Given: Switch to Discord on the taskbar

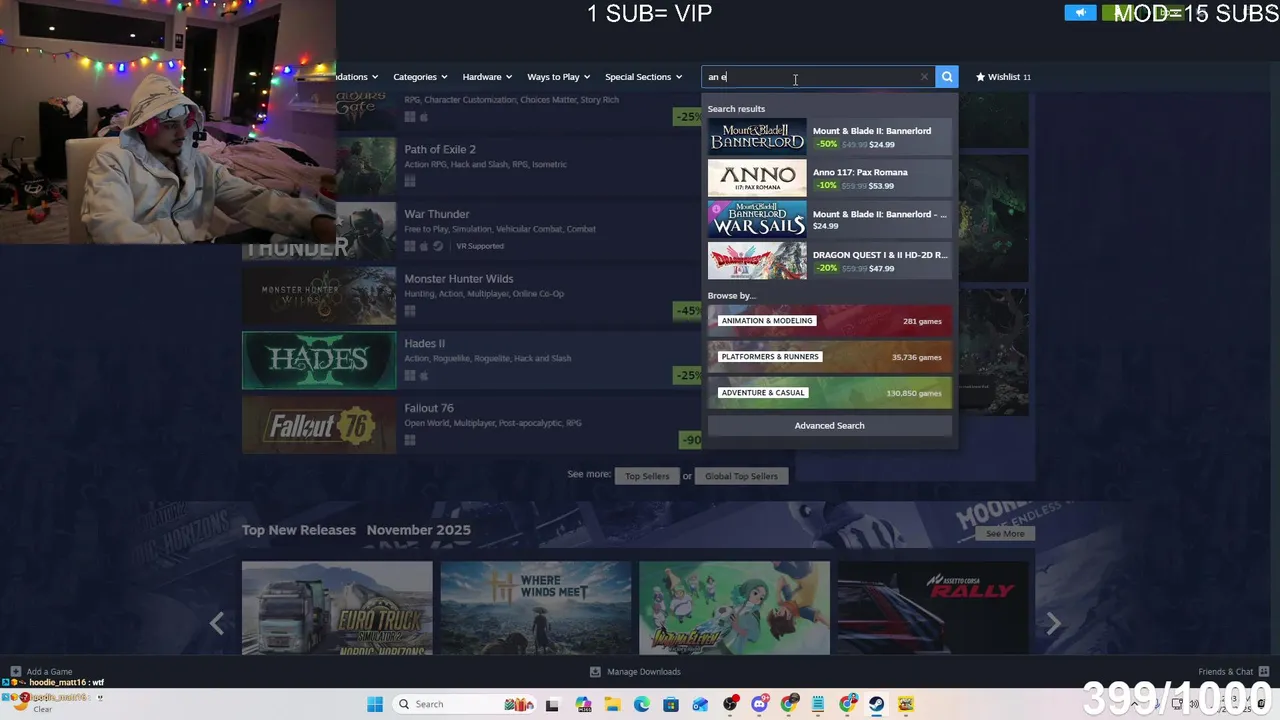Looking at the screenshot, I should (x=760, y=704).
